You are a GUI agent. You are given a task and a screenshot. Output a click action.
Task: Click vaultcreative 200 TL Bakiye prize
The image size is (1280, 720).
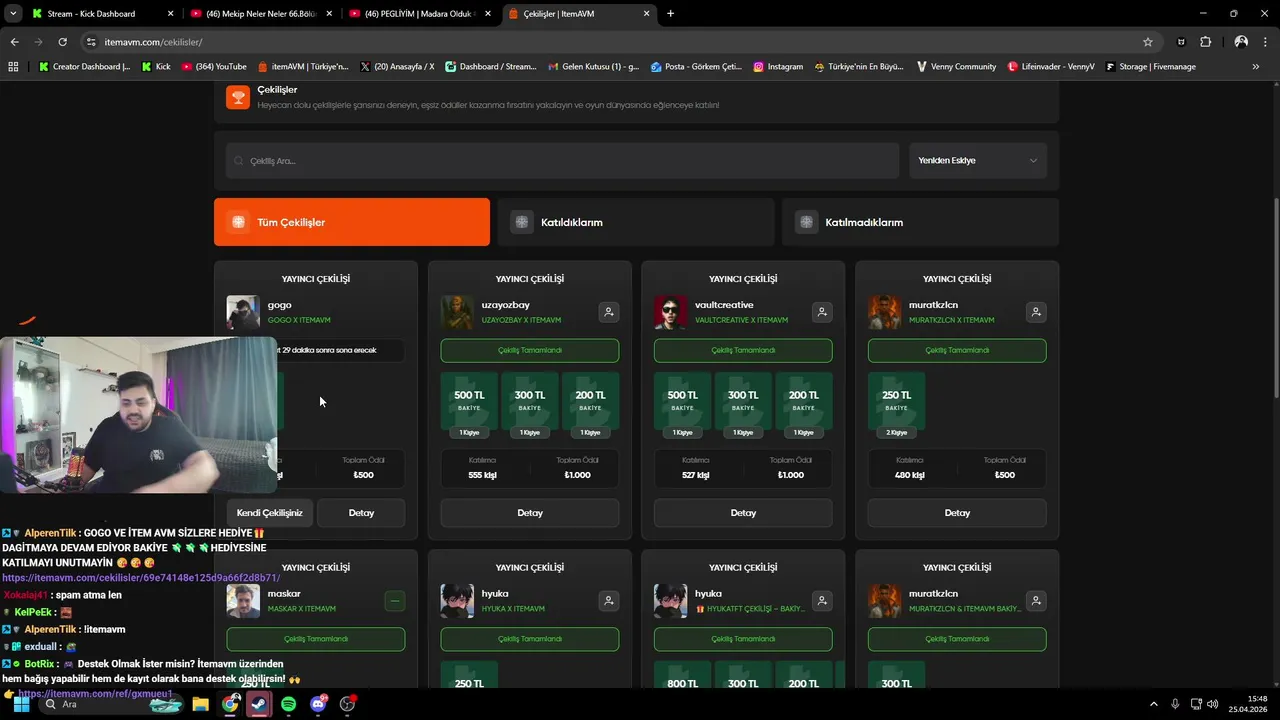pos(804,405)
